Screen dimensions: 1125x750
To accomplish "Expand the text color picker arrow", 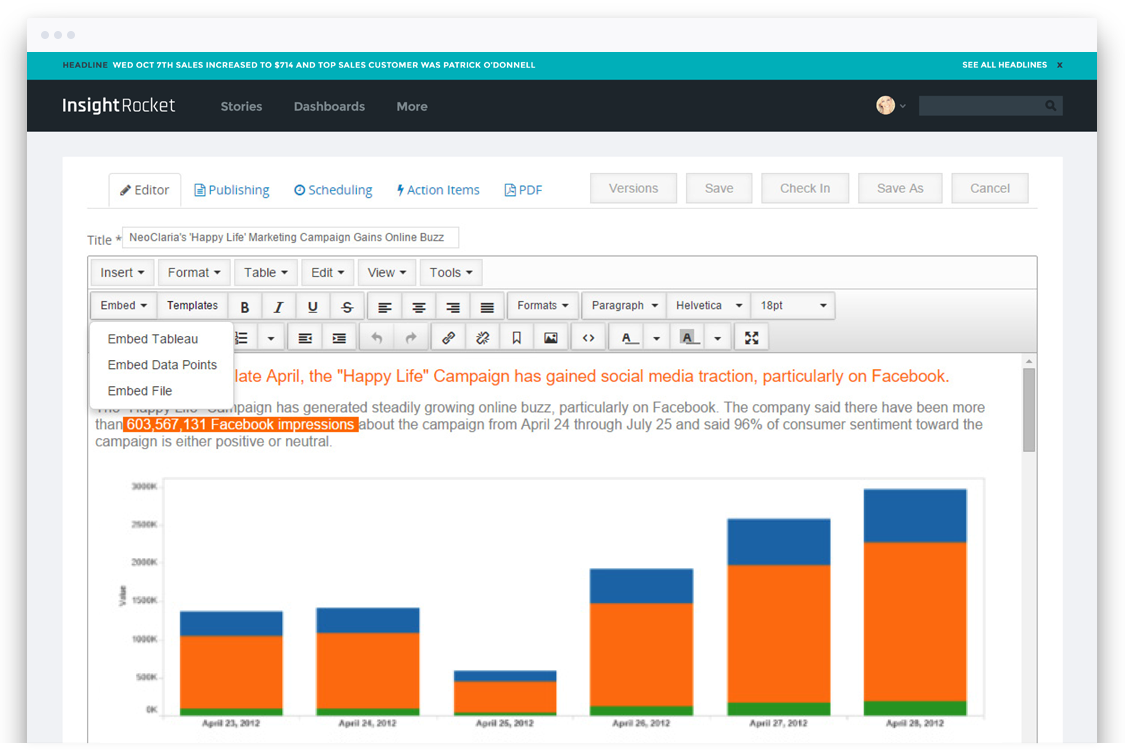I will tap(656, 337).
